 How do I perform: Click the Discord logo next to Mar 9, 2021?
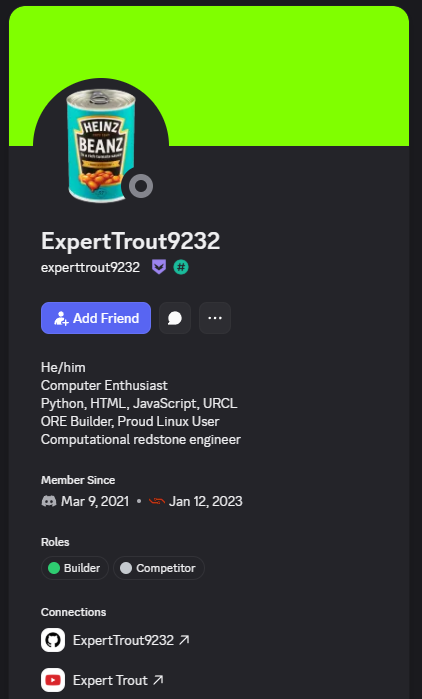tap(49, 501)
